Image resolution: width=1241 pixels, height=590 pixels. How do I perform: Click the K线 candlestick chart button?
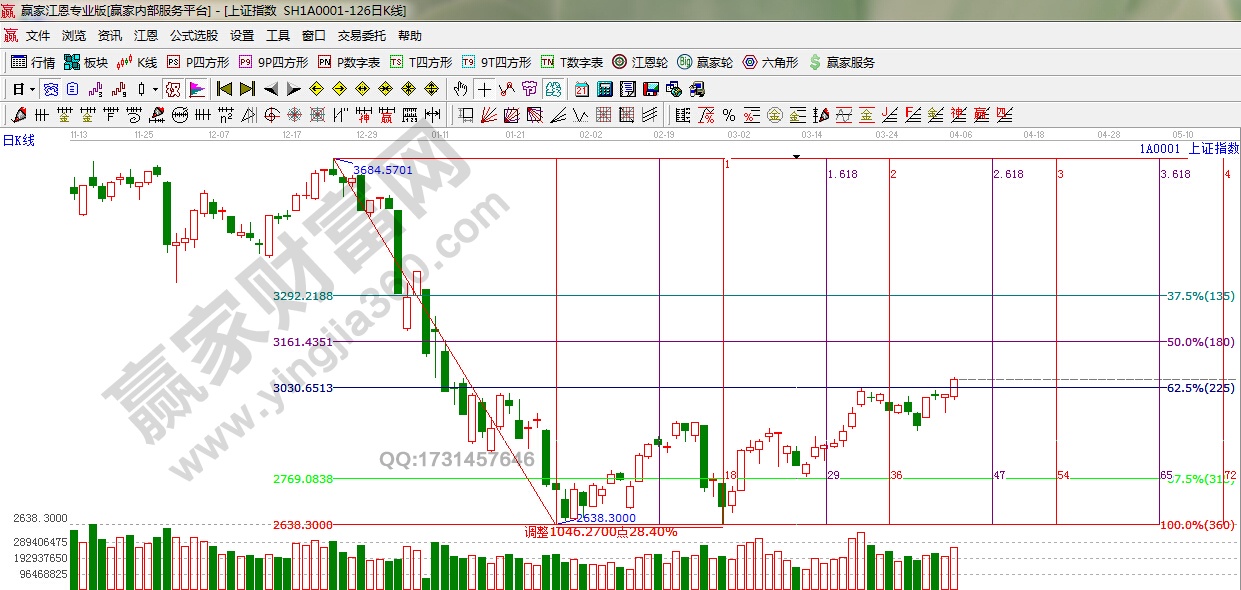tap(137, 62)
